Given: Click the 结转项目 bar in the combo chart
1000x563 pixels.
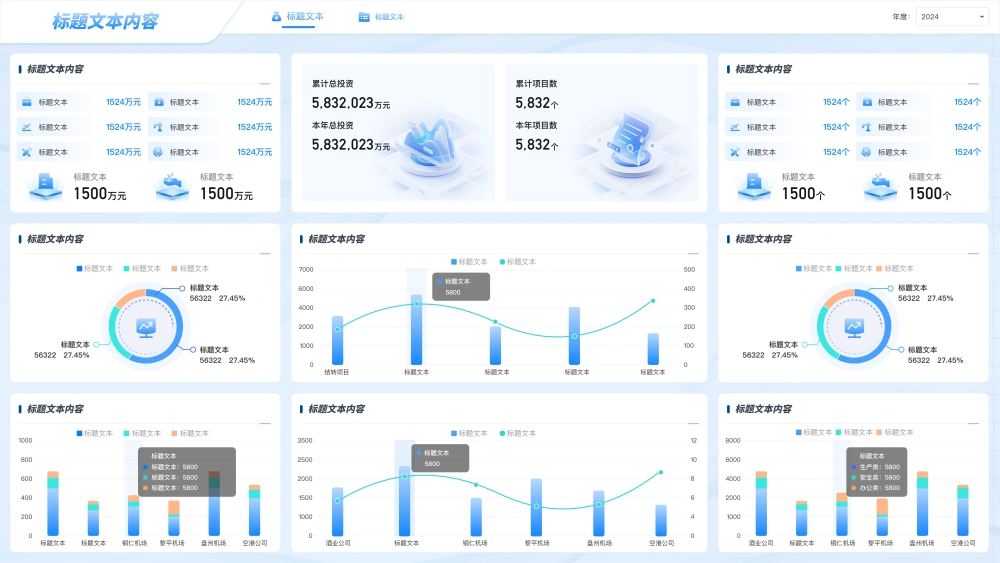Looking at the screenshot, I should coord(337,340).
